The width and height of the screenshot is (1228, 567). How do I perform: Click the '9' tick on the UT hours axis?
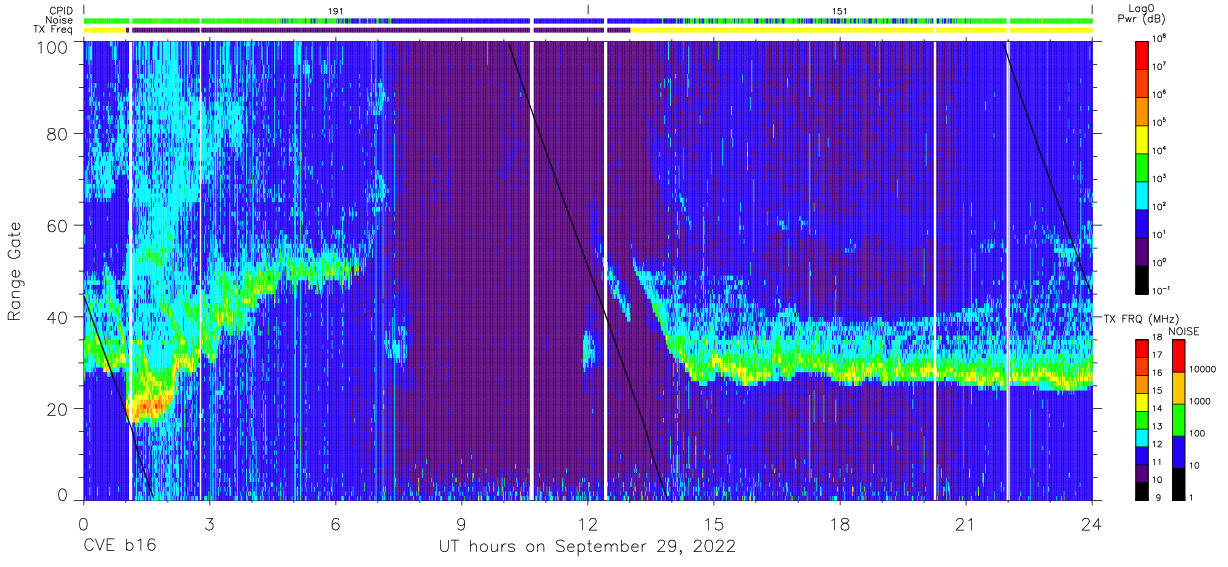tap(461, 523)
